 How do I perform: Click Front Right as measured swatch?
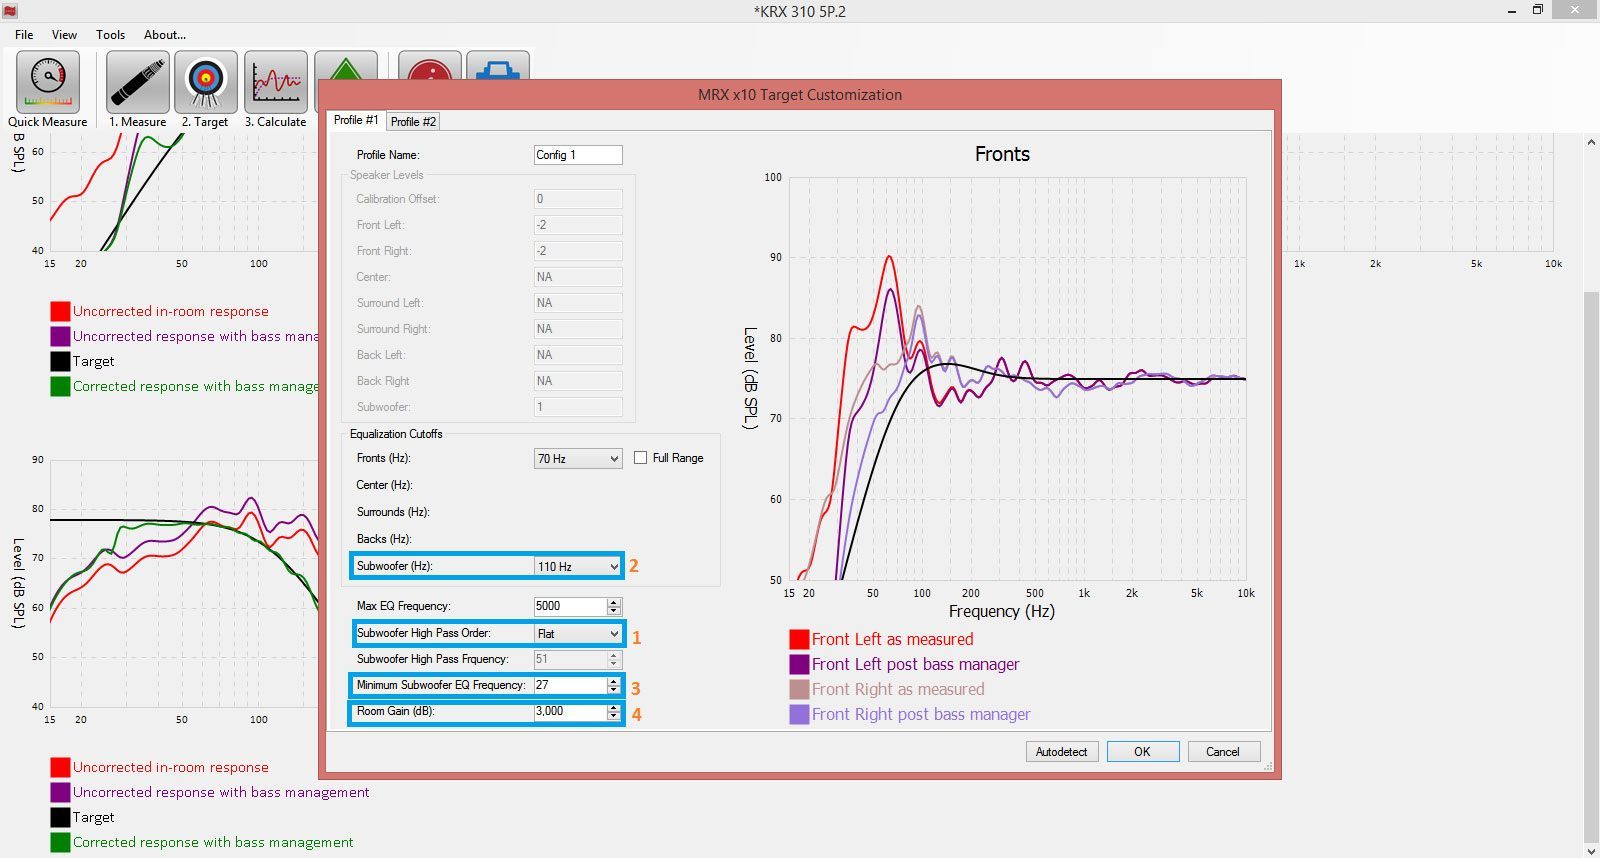pyautogui.click(x=799, y=689)
